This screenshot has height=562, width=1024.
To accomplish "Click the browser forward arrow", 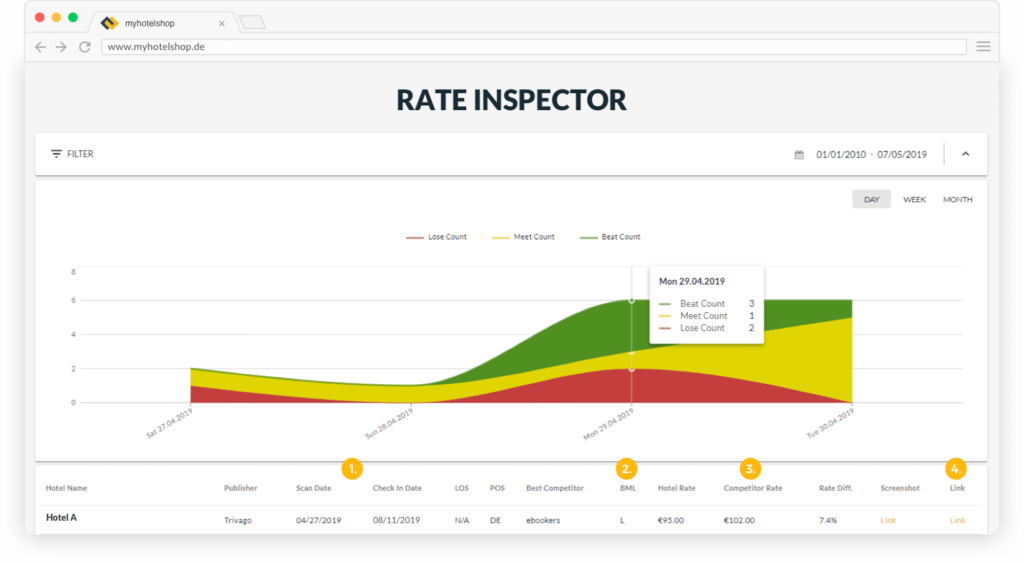I will [x=61, y=47].
